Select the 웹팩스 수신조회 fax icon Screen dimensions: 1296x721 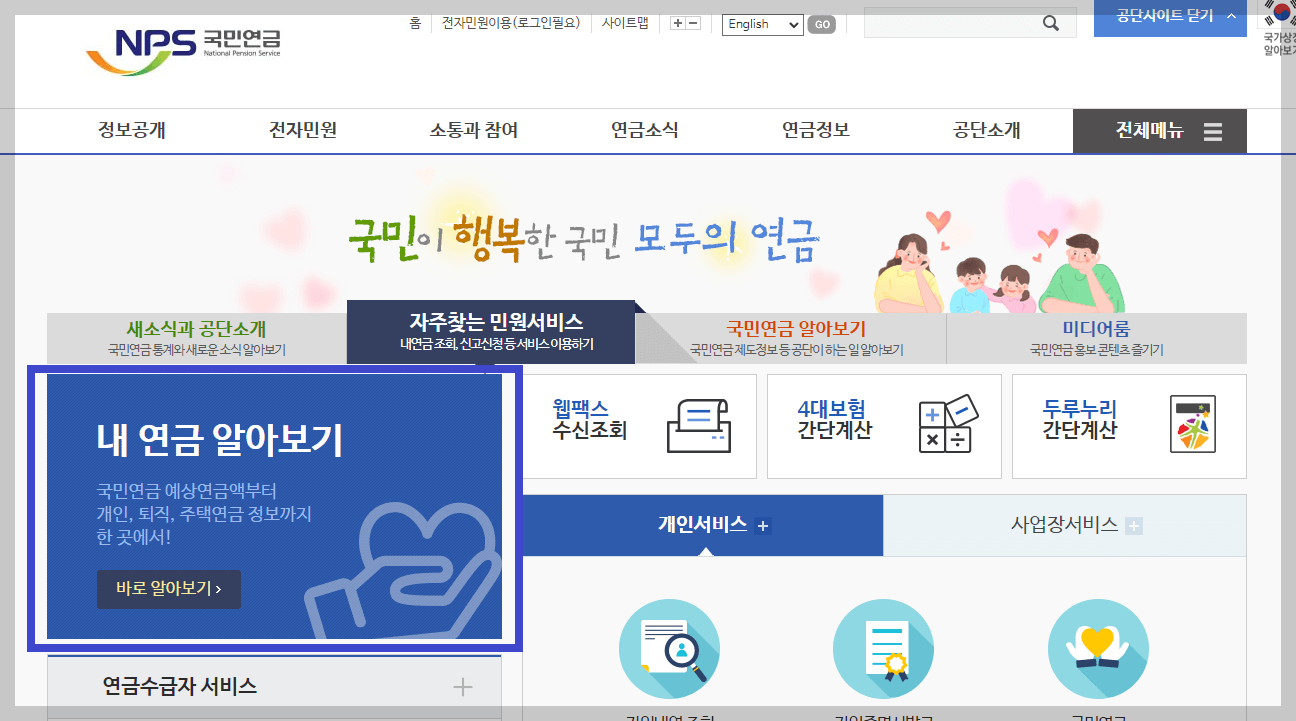(x=701, y=424)
